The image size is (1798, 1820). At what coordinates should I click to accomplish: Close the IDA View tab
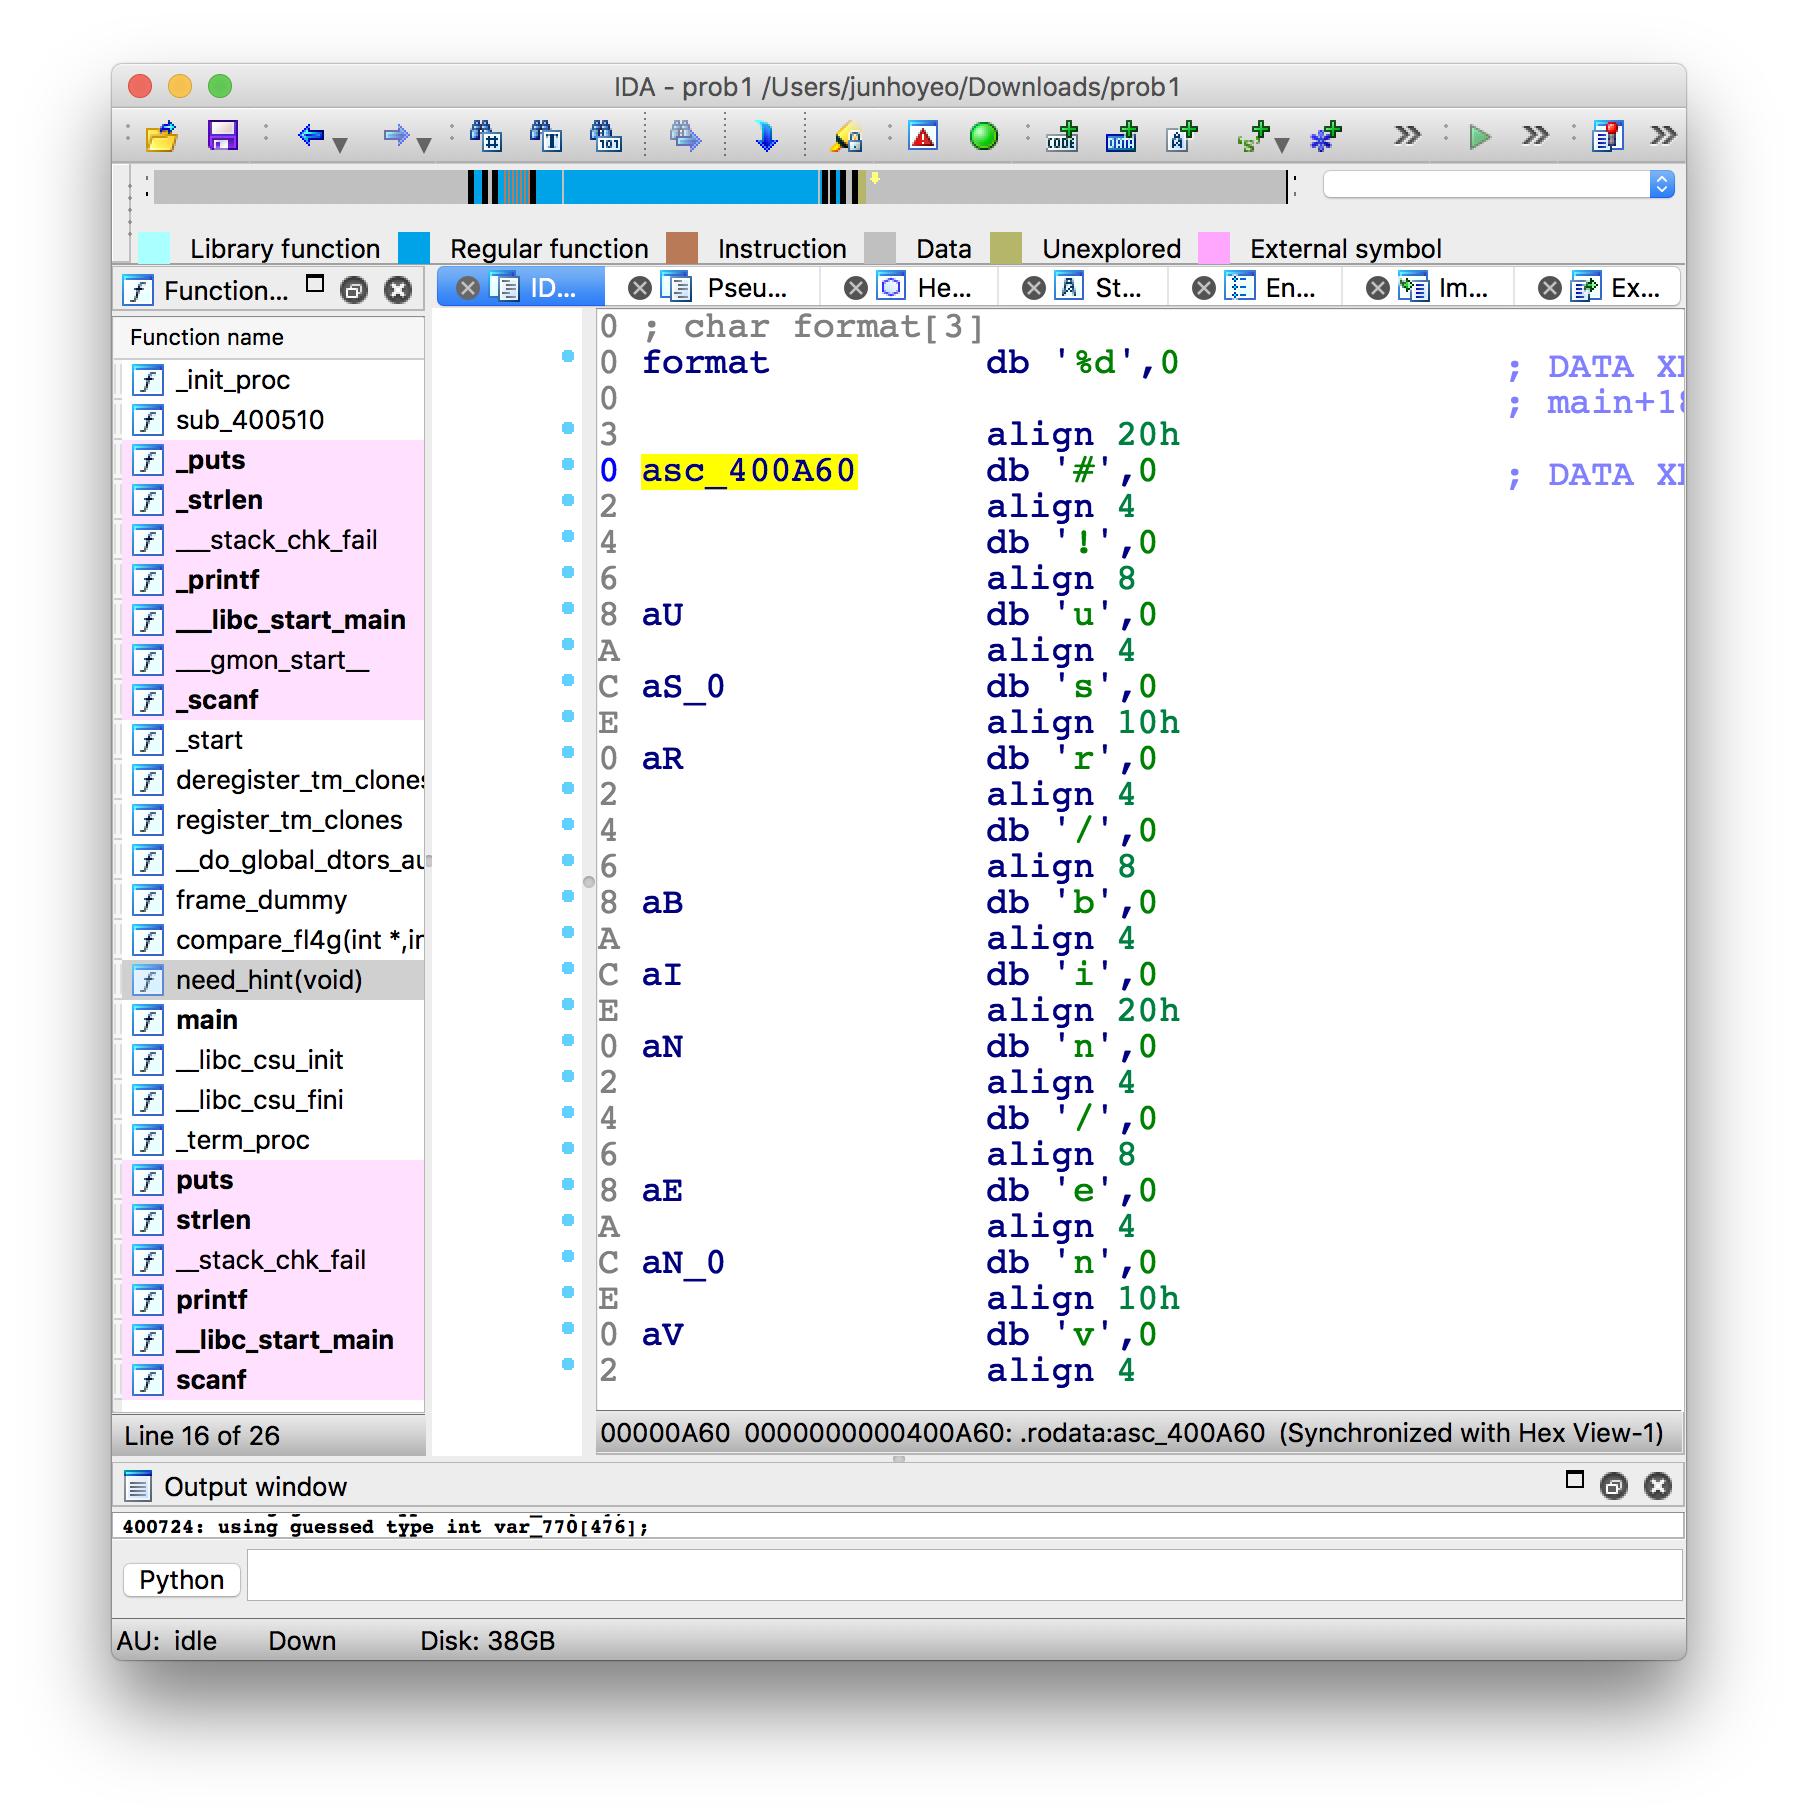[467, 288]
